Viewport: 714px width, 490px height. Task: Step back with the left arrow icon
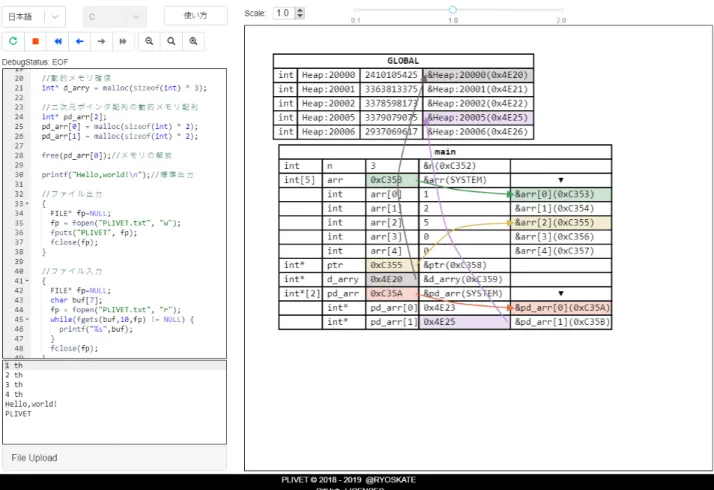tap(80, 41)
